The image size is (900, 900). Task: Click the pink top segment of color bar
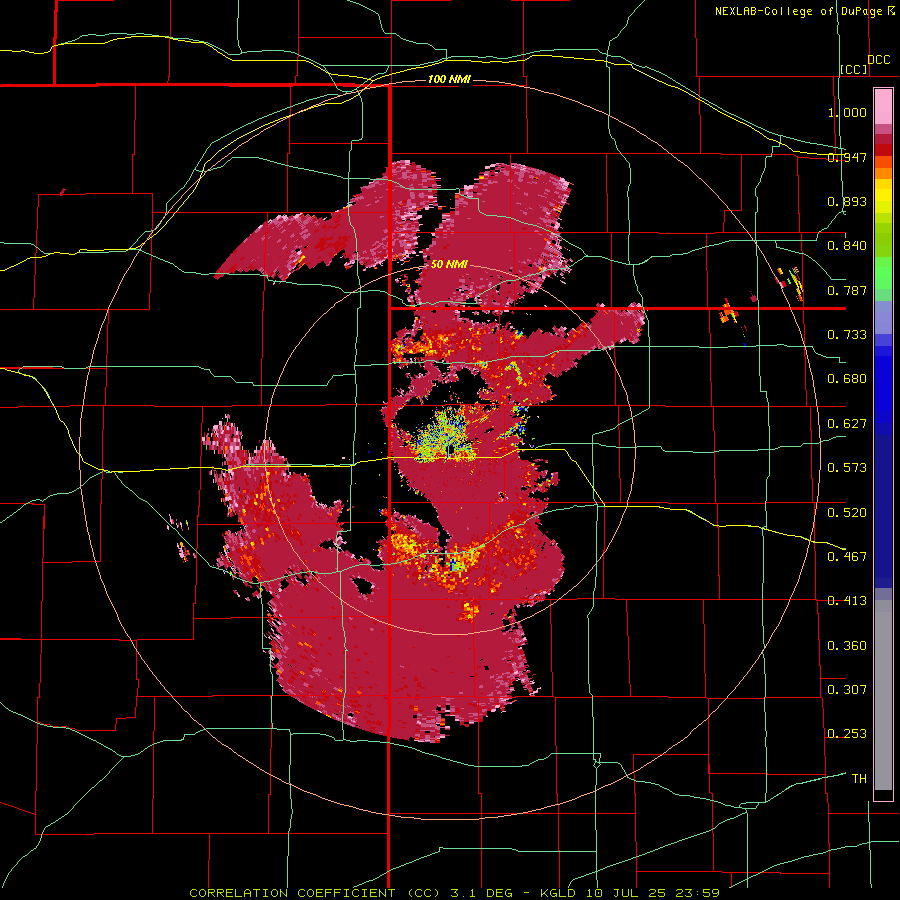click(883, 107)
